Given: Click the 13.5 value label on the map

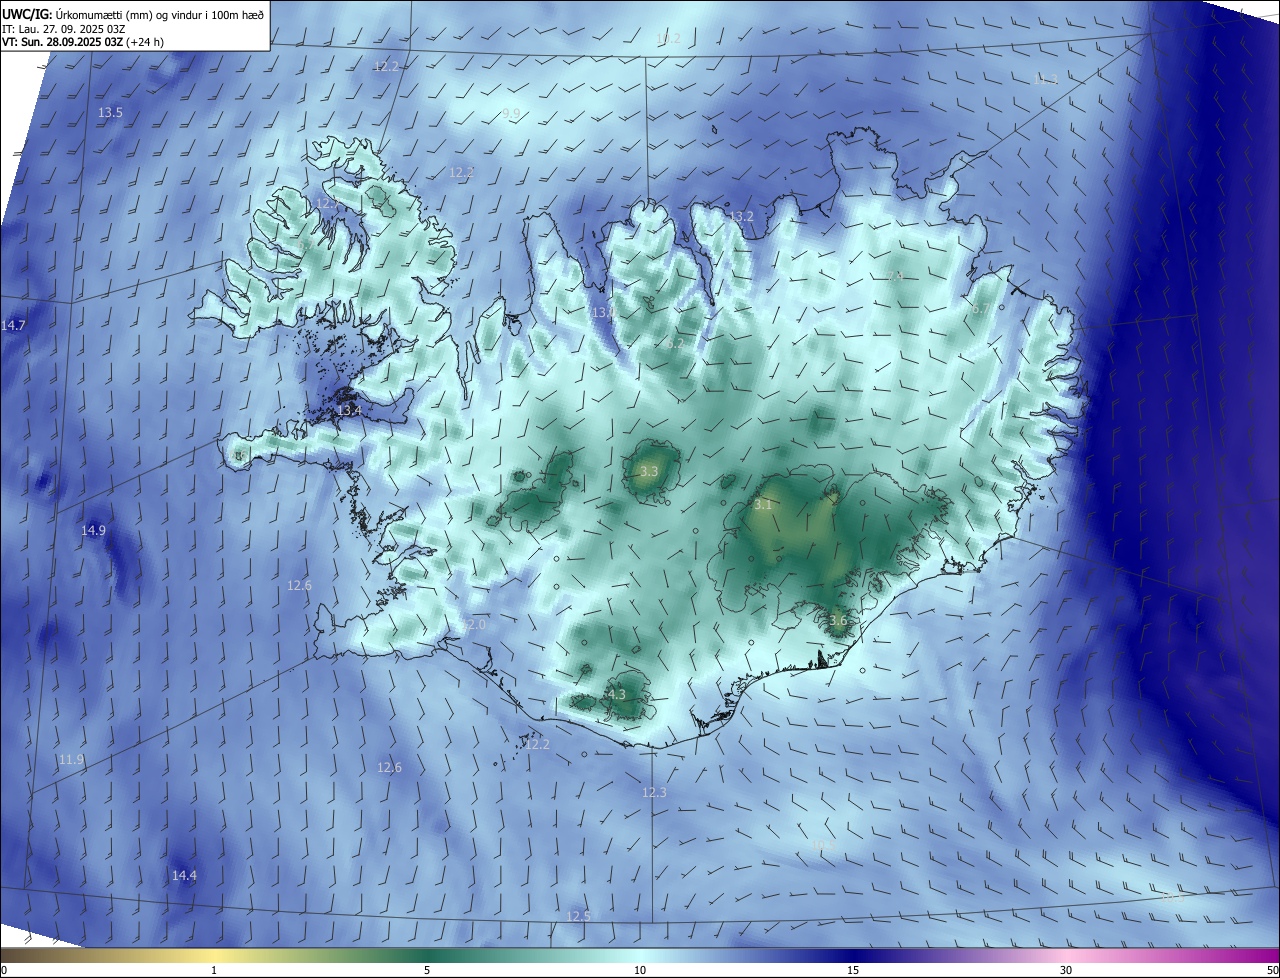Looking at the screenshot, I should pos(110,113).
